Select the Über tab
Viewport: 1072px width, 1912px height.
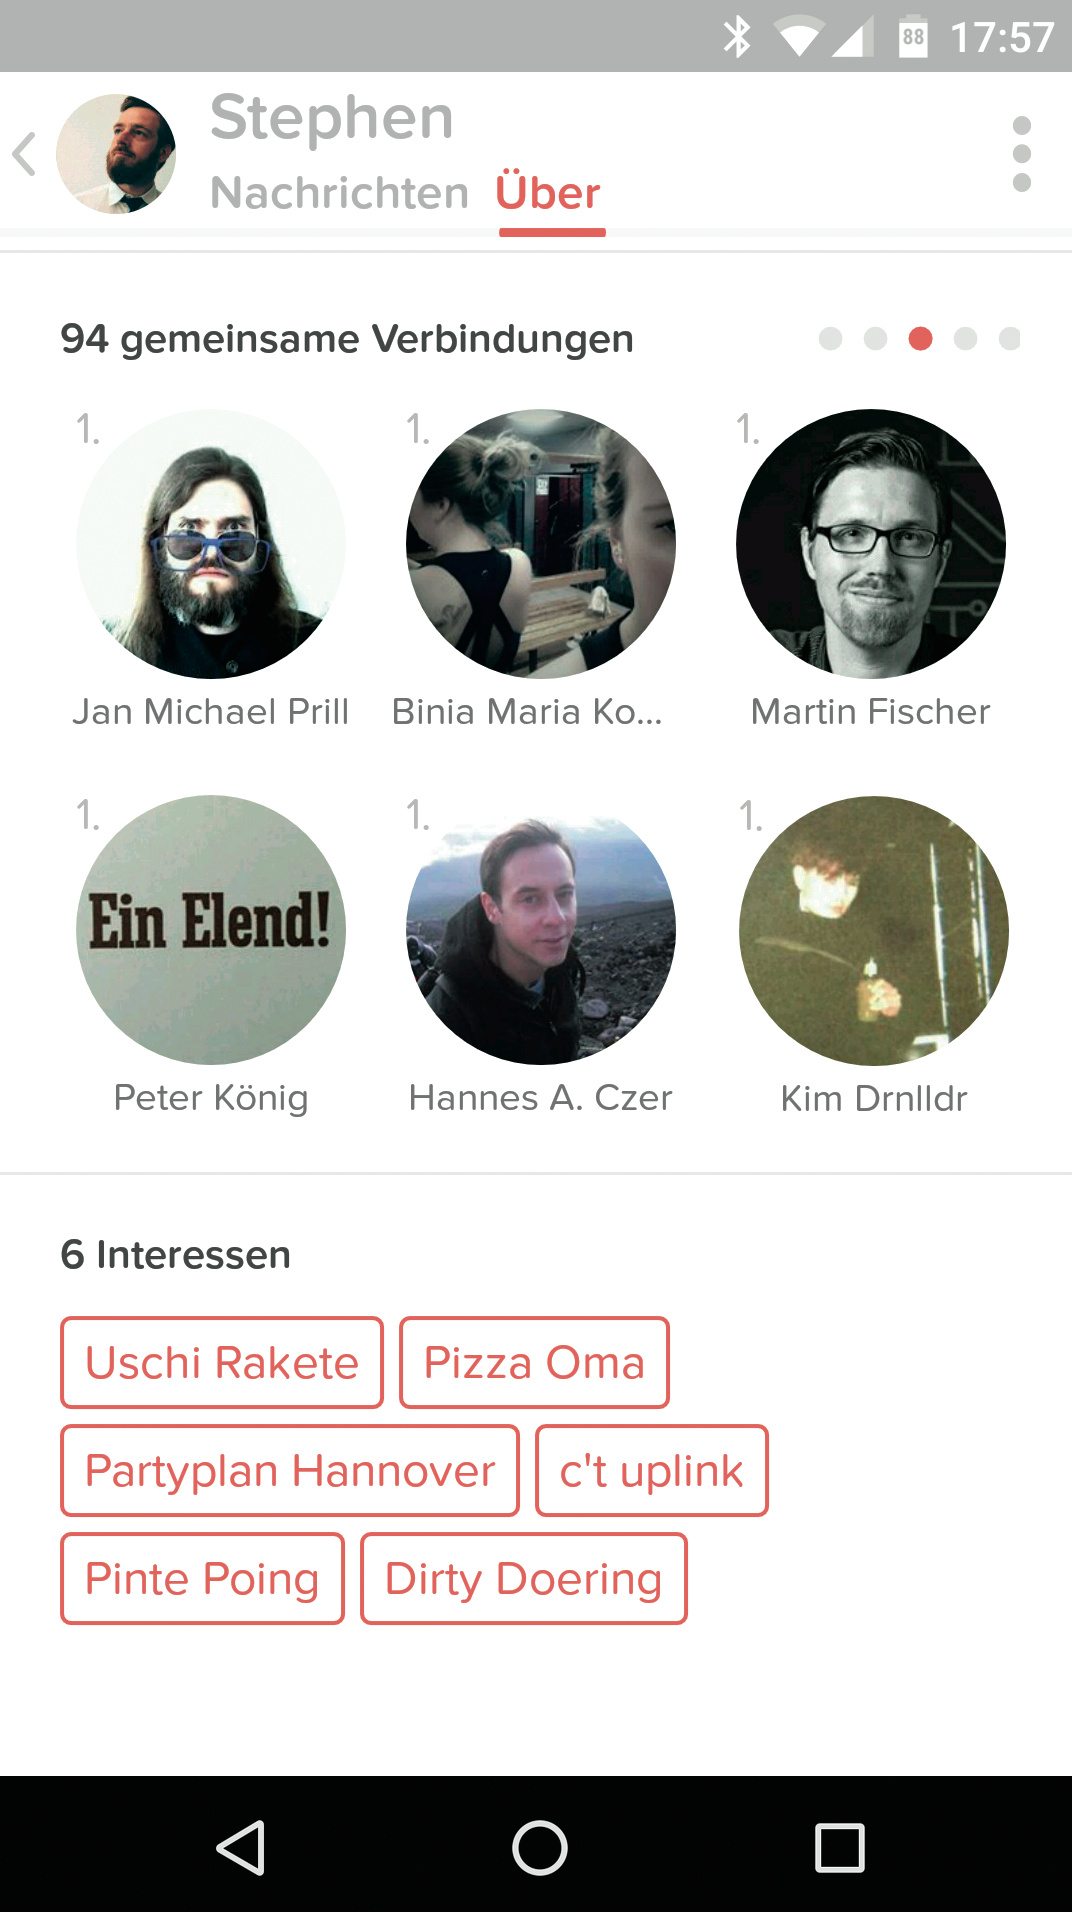click(549, 193)
